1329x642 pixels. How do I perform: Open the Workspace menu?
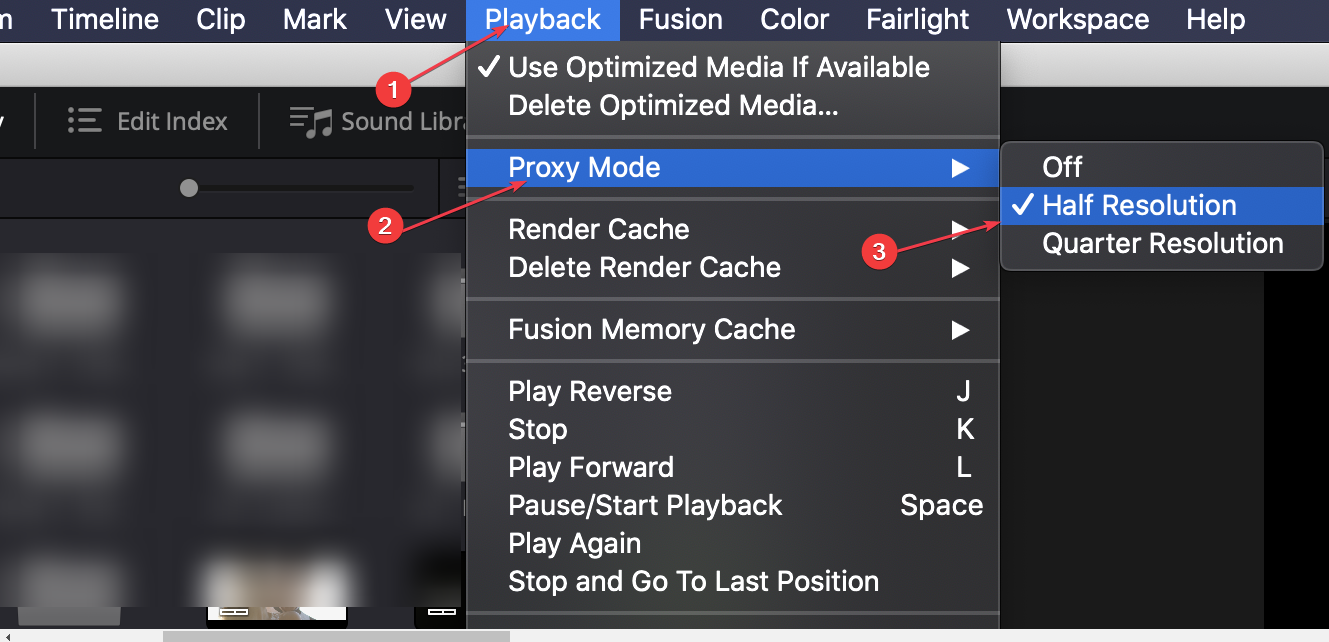1077,19
